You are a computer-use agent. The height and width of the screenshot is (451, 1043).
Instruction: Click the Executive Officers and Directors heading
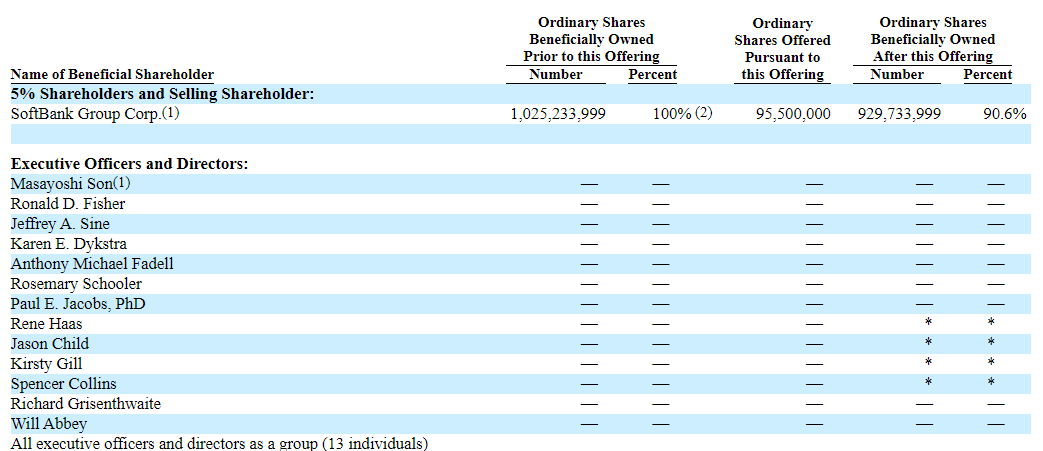[129, 164]
